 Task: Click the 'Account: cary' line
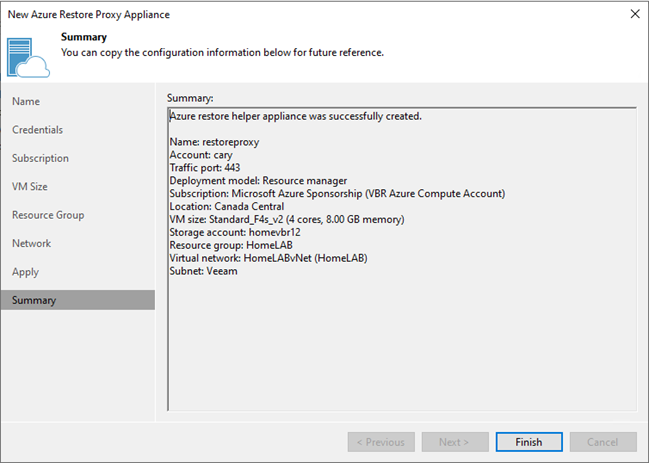point(201,155)
